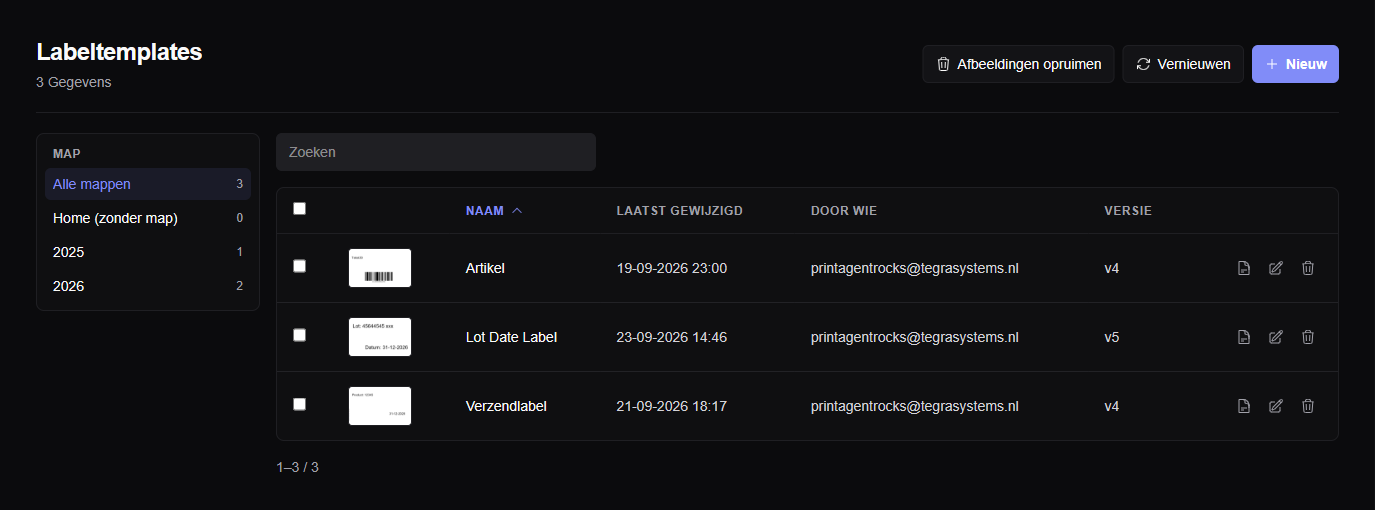Sort by DOOR WIE column header
1375x510 pixels.
844,211
